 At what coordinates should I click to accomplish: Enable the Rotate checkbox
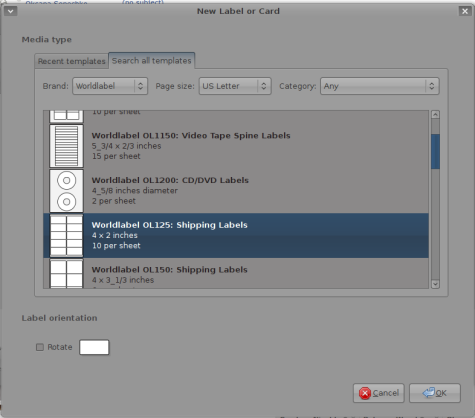[x=40, y=347]
